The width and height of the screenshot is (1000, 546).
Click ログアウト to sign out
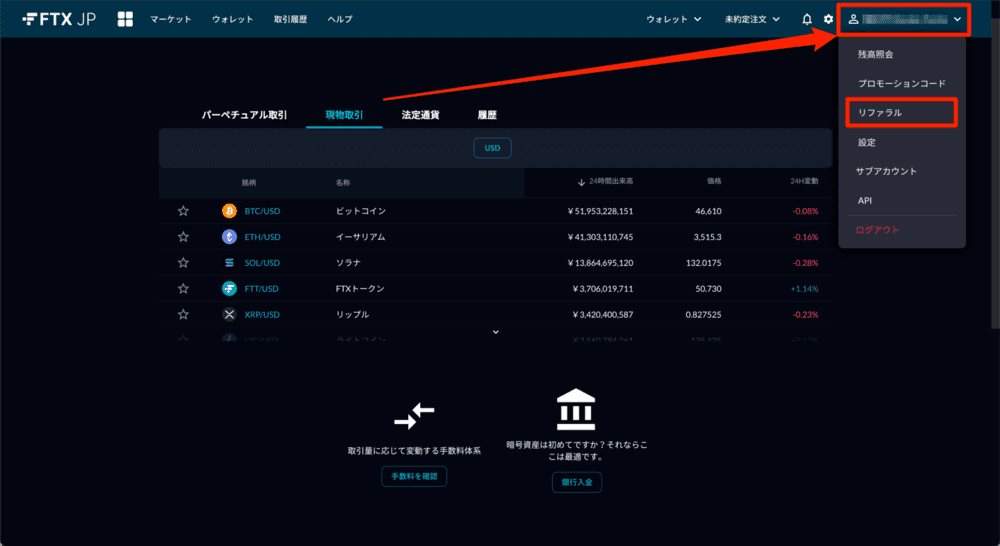878,230
